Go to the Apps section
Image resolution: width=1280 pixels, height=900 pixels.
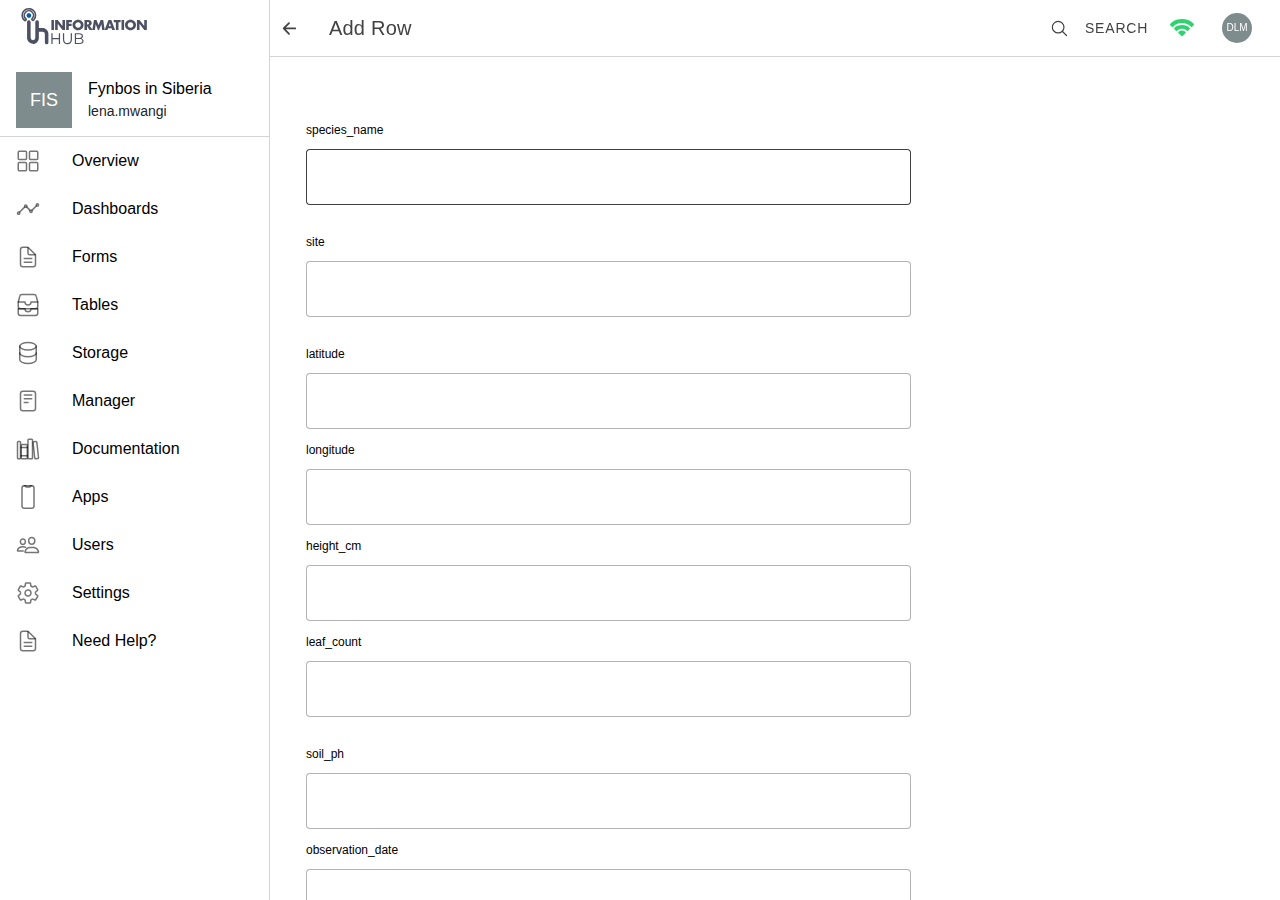[x=90, y=497]
